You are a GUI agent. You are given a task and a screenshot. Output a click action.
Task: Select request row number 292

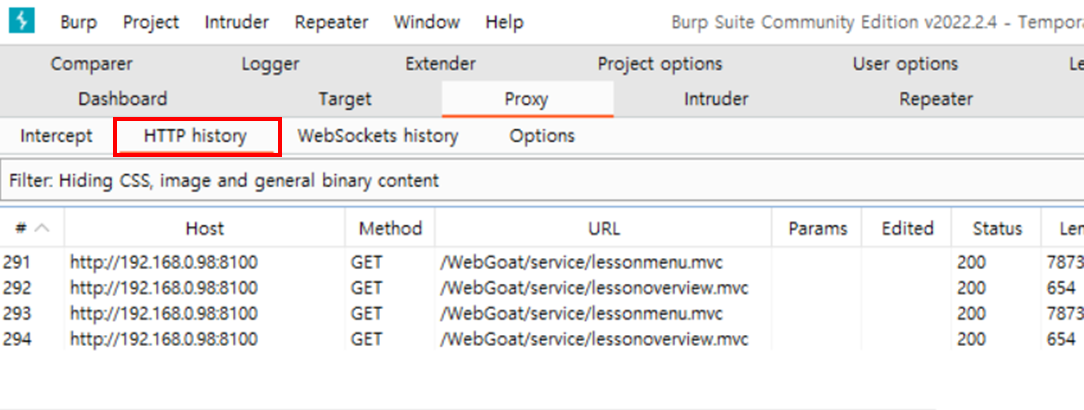coord(400,288)
